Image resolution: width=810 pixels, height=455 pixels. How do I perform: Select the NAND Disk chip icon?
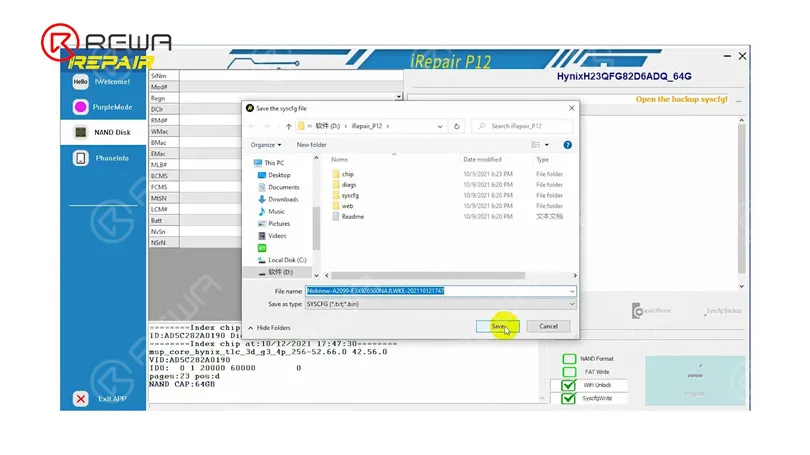(81, 132)
